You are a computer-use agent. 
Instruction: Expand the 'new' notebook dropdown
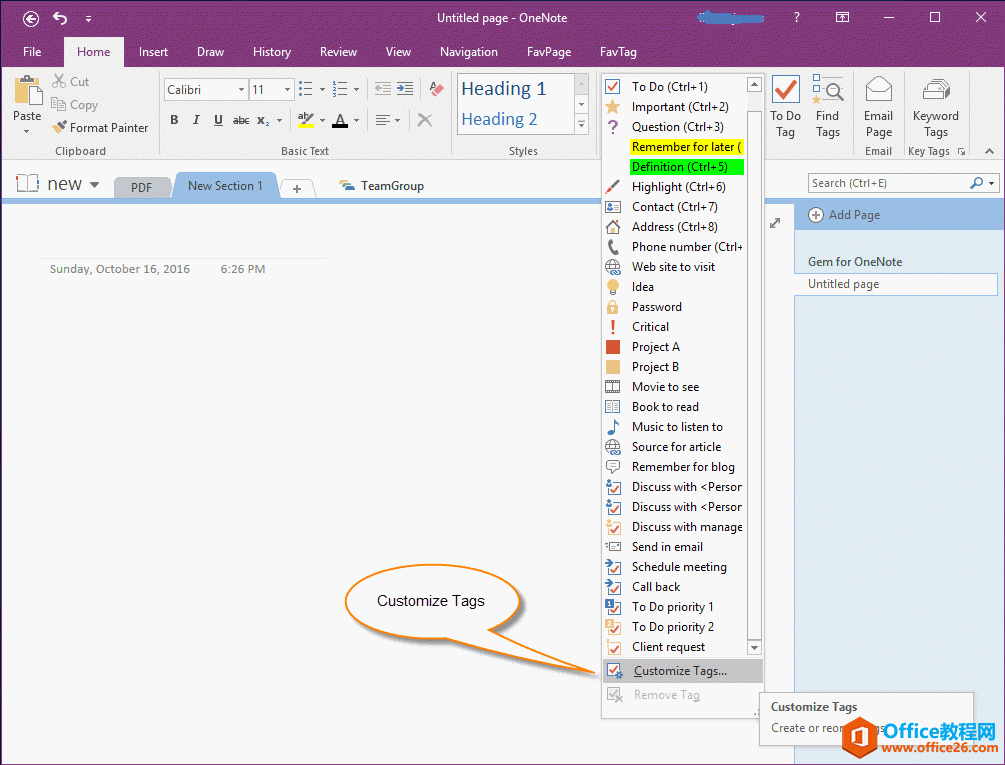93,183
